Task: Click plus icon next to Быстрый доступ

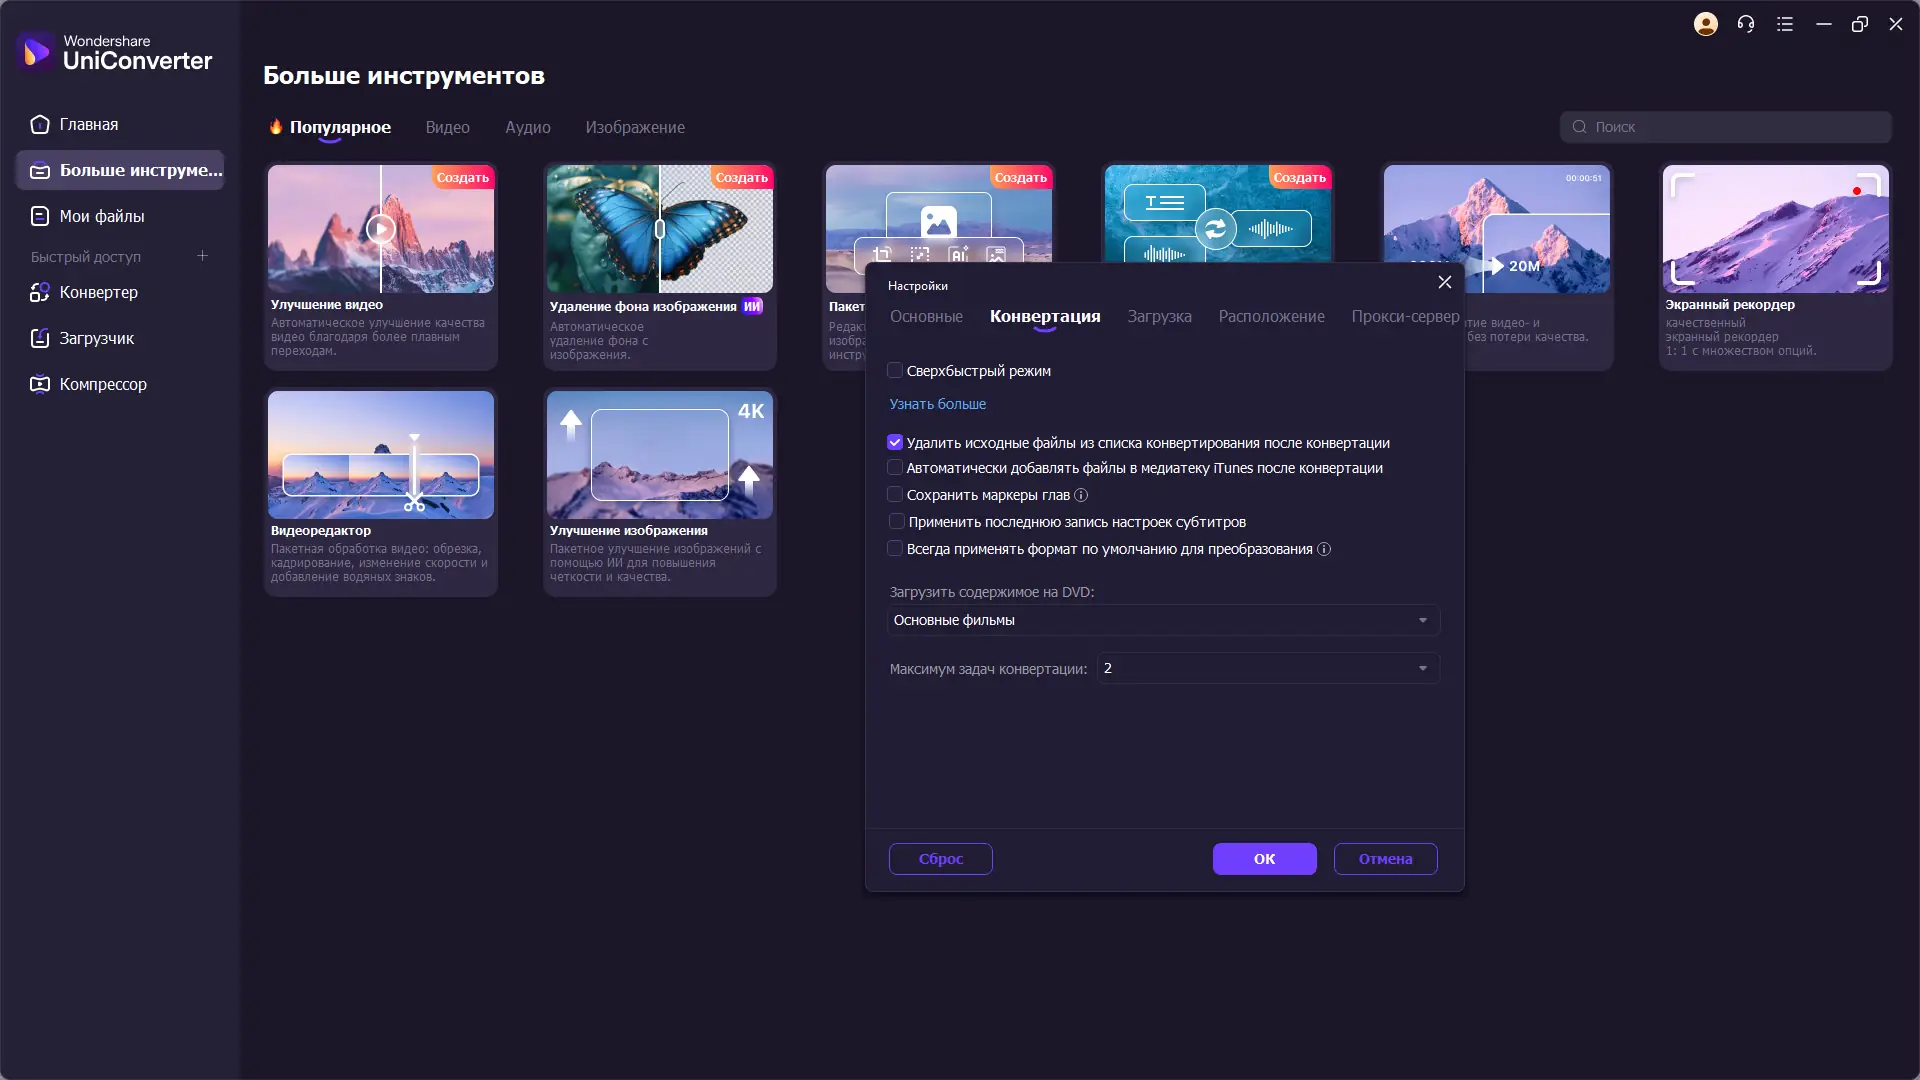Action: point(202,256)
